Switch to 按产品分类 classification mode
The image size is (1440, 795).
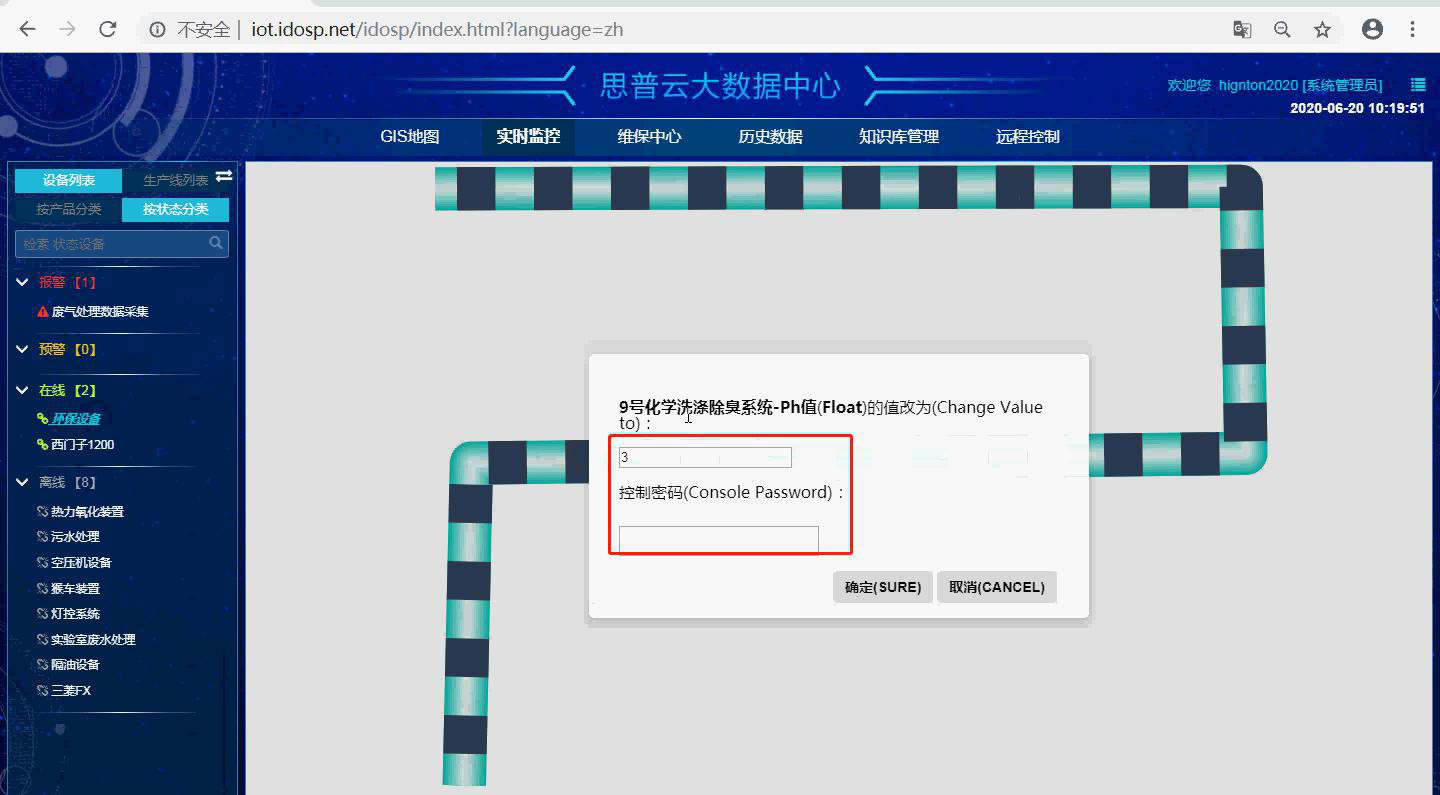point(67,209)
